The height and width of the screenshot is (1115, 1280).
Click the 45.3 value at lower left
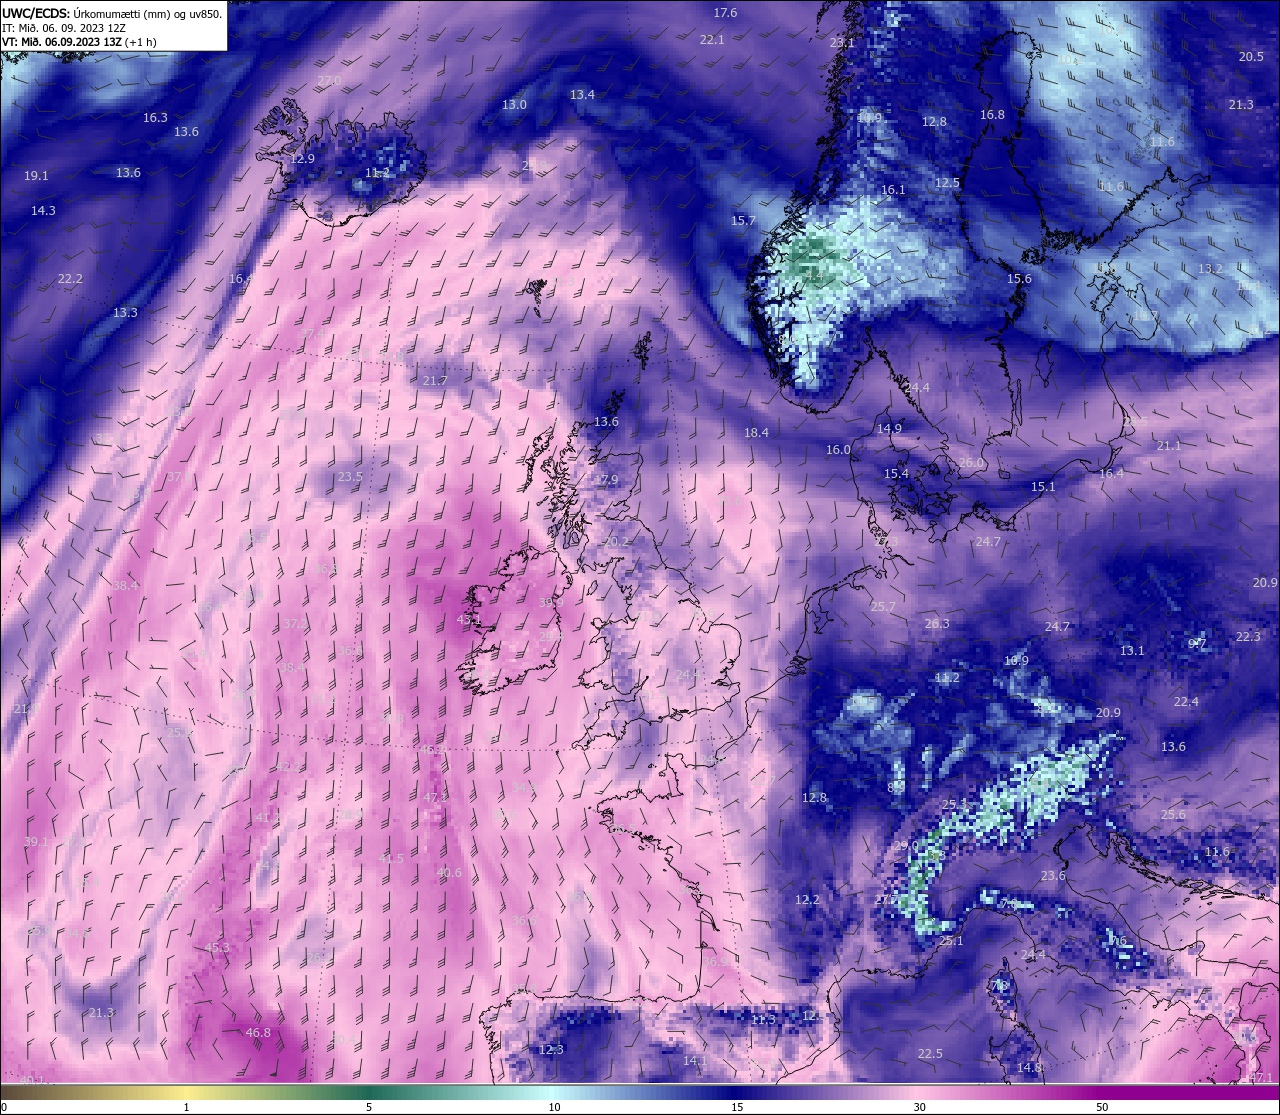pos(217,948)
